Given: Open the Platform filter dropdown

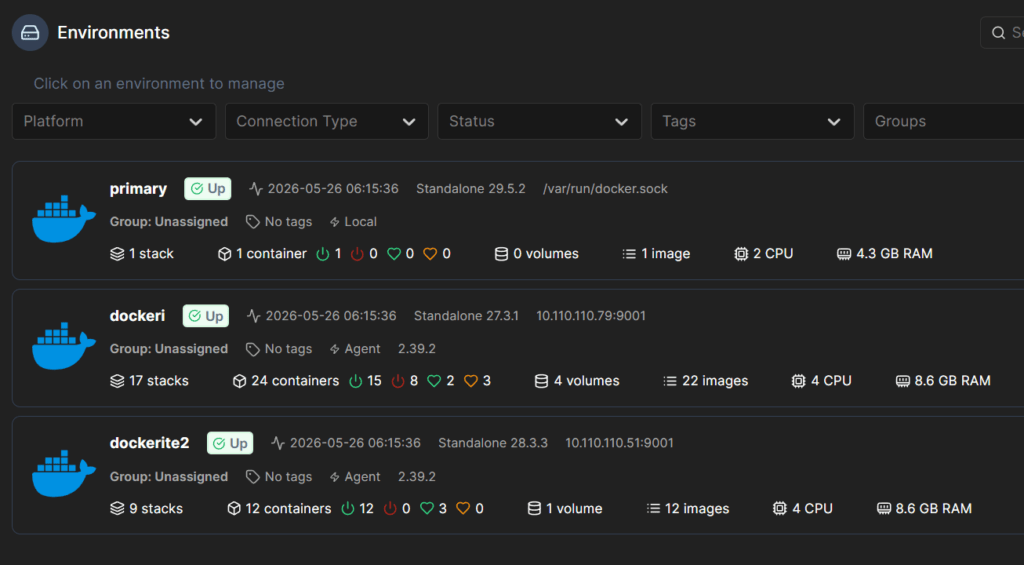Looking at the screenshot, I should coord(114,121).
